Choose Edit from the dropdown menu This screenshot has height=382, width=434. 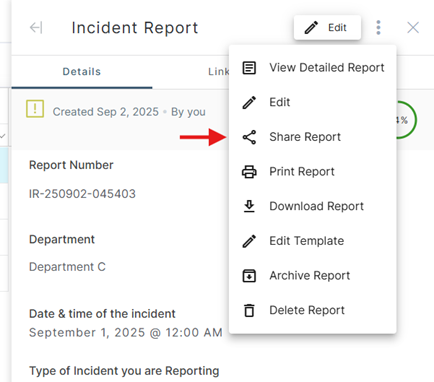[313, 102]
